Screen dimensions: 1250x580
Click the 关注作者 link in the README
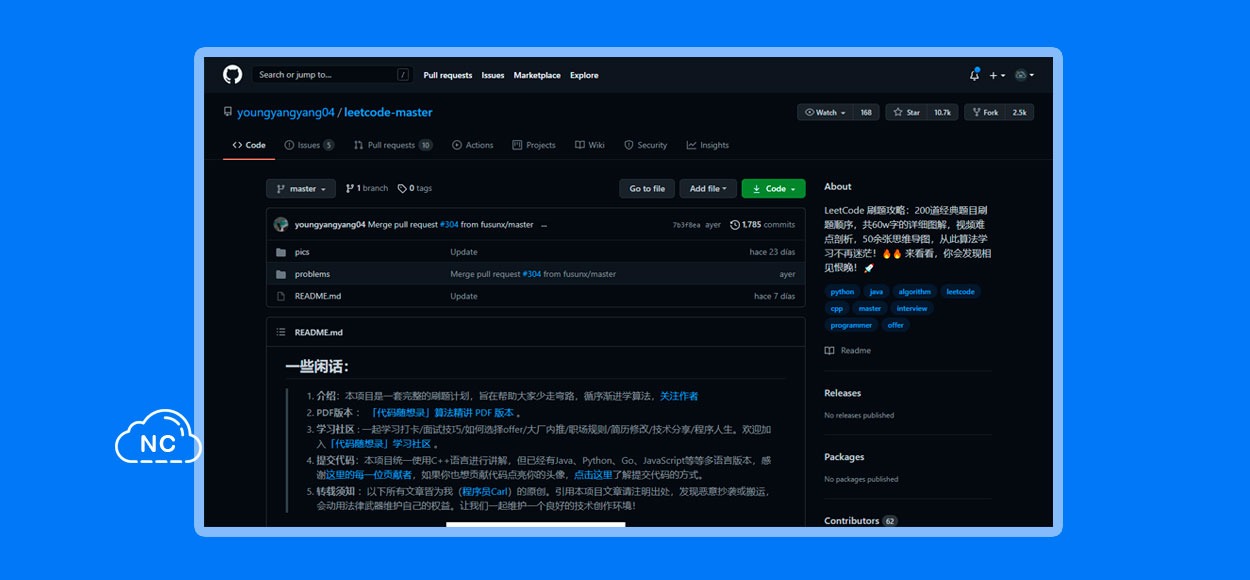[679, 396]
